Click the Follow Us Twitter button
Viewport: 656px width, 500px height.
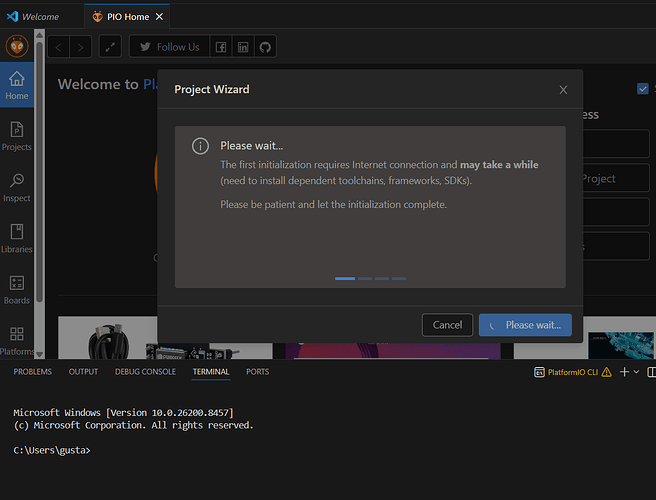tap(169, 47)
